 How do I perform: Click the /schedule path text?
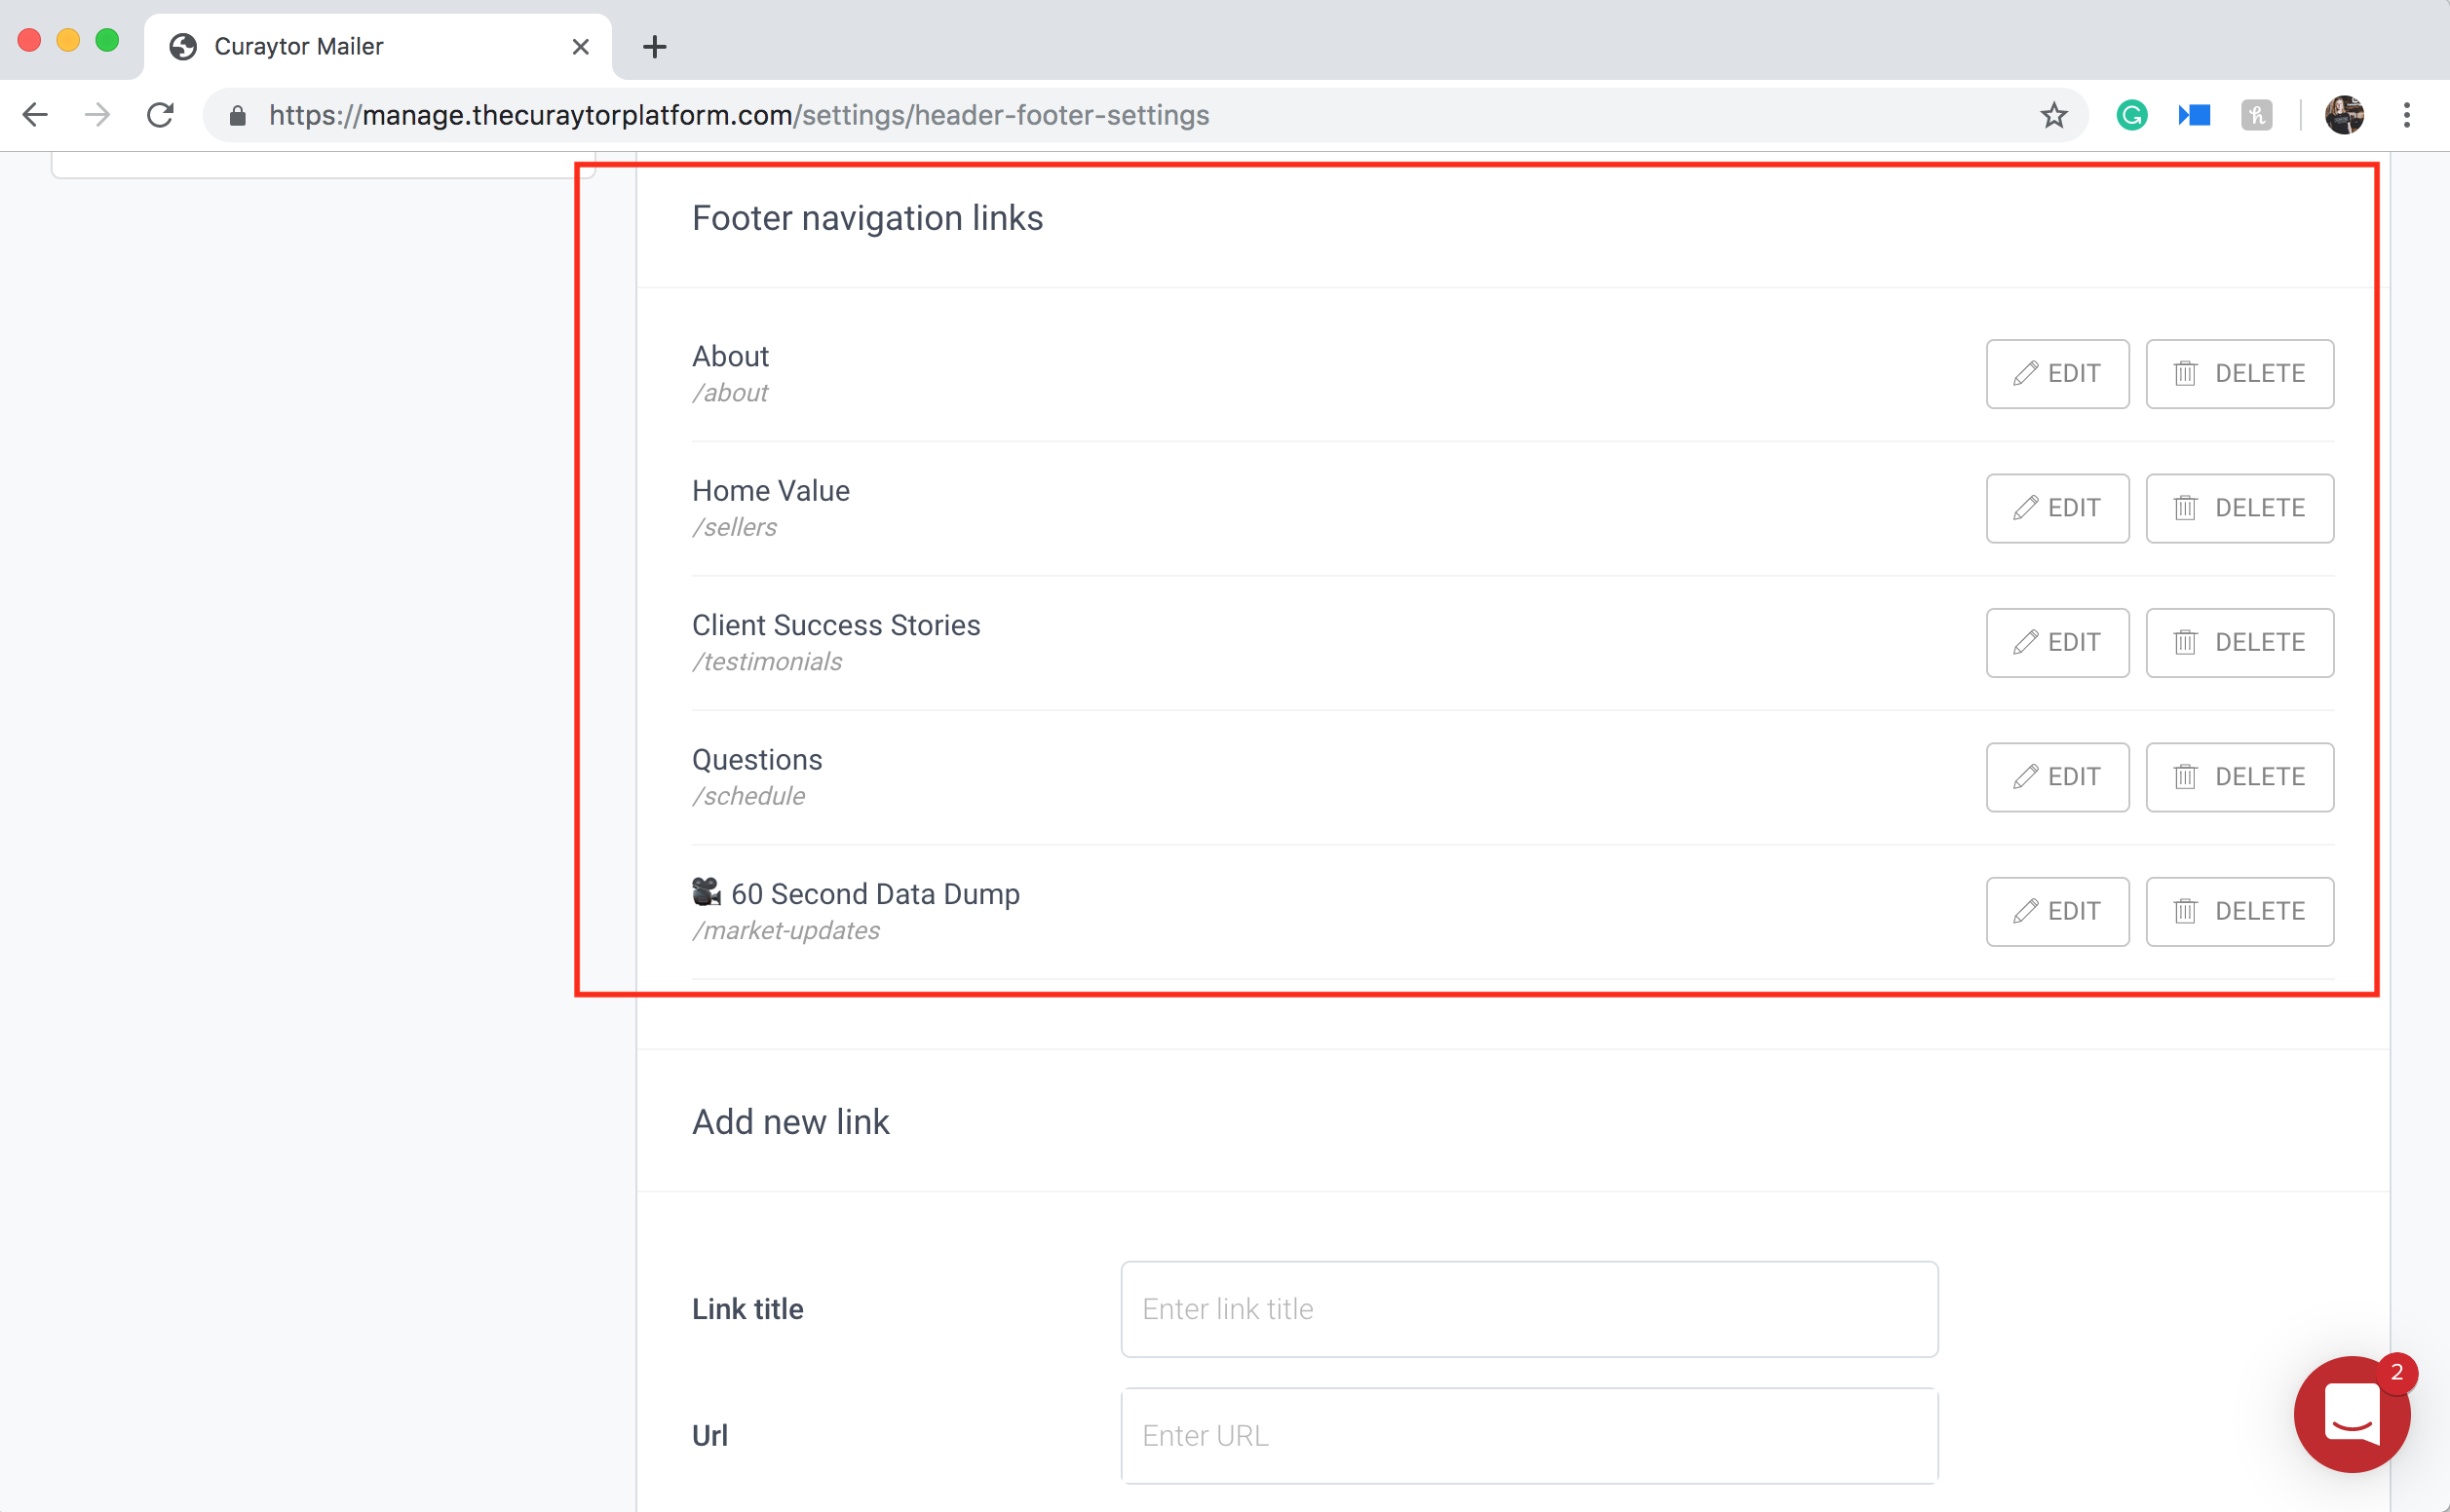point(748,796)
